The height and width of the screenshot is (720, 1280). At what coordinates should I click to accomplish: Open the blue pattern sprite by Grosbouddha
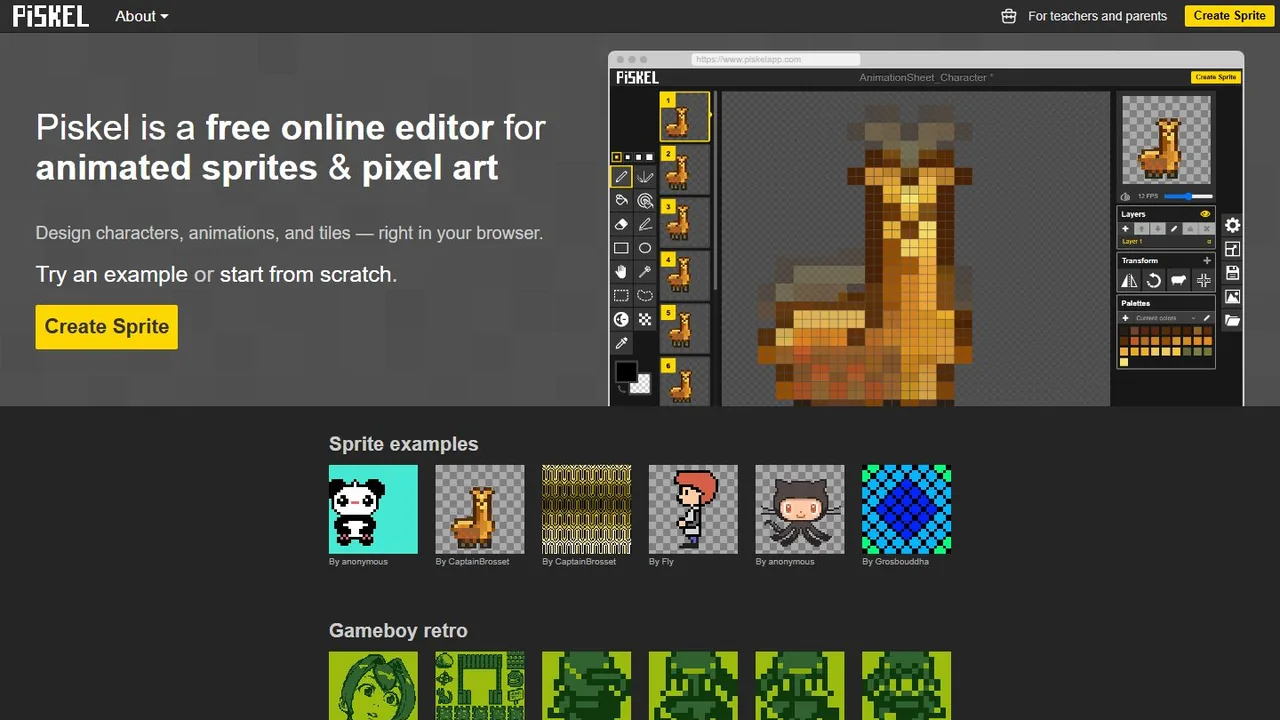tap(907, 509)
